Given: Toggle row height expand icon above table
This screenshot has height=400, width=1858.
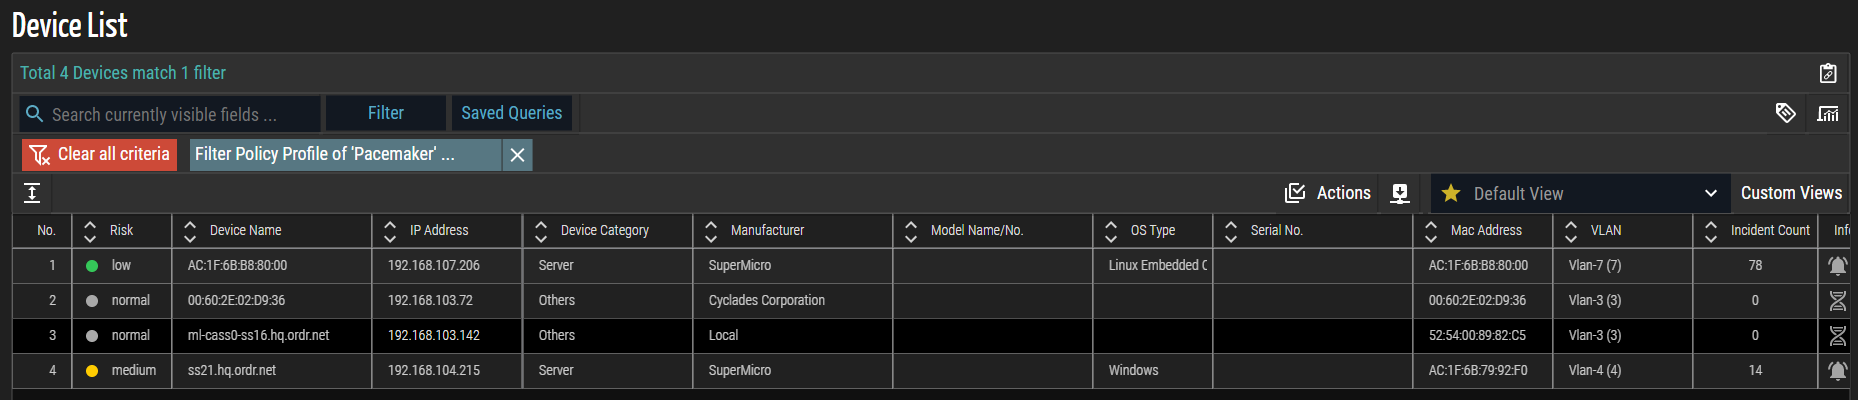Looking at the screenshot, I should click(32, 193).
